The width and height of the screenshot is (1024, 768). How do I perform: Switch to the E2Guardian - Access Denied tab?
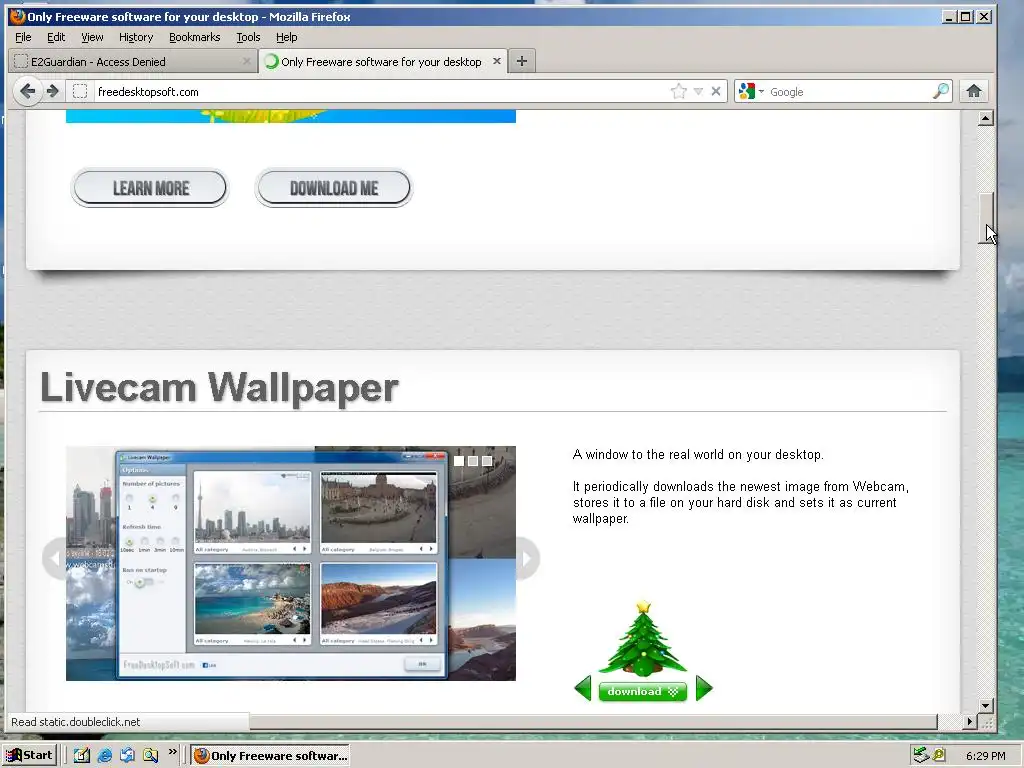click(x=133, y=61)
